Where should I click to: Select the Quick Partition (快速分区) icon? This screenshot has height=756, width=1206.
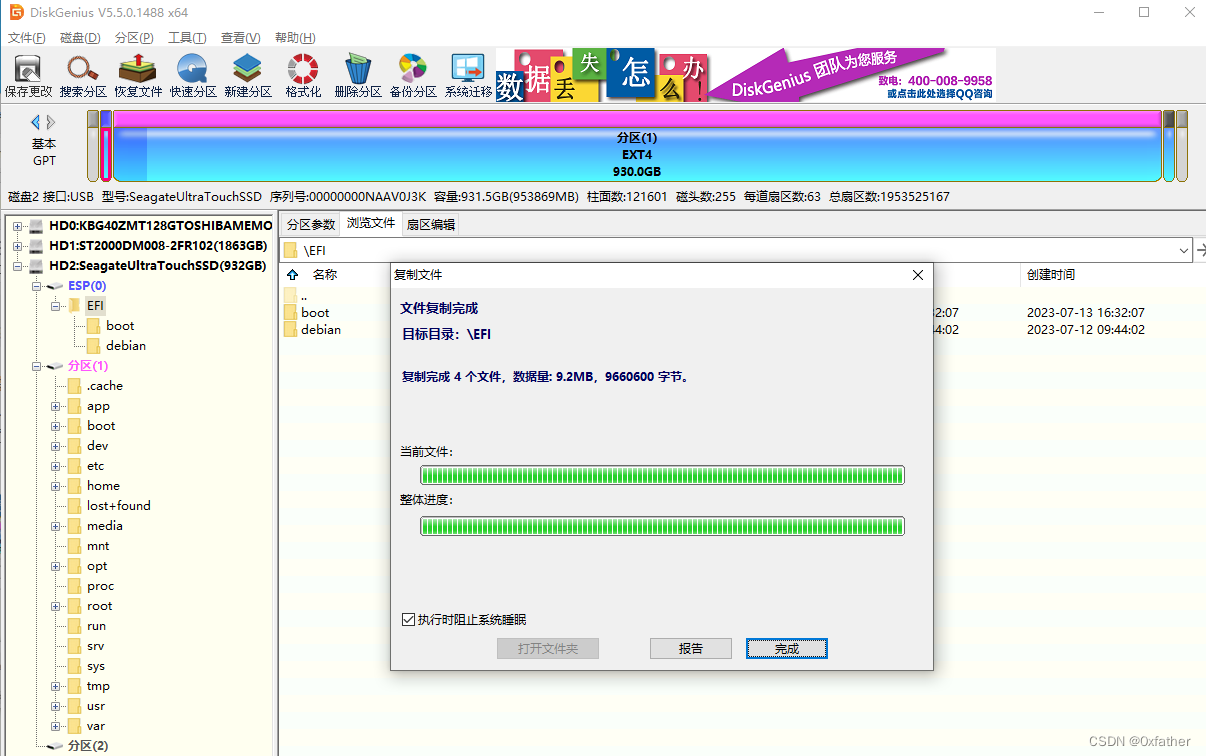(193, 76)
